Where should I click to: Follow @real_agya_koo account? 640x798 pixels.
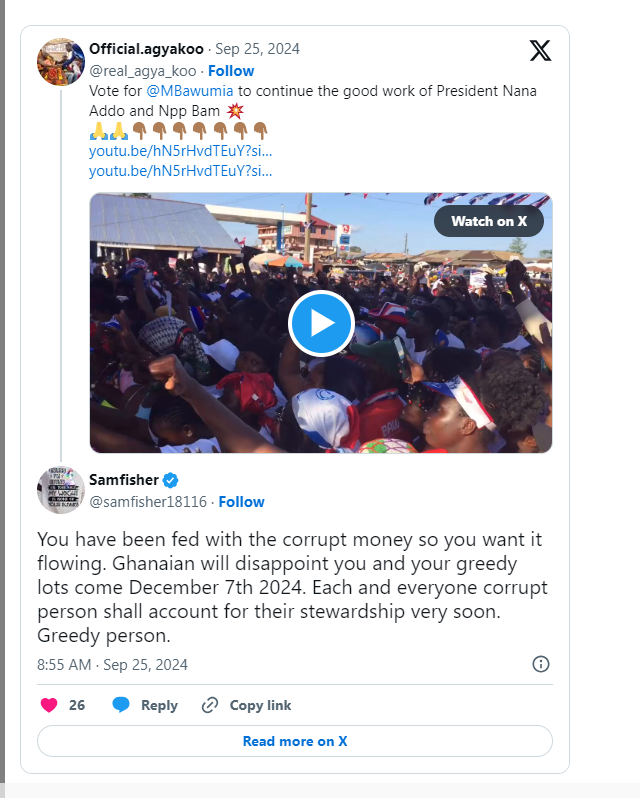pyautogui.click(x=231, y=71)
